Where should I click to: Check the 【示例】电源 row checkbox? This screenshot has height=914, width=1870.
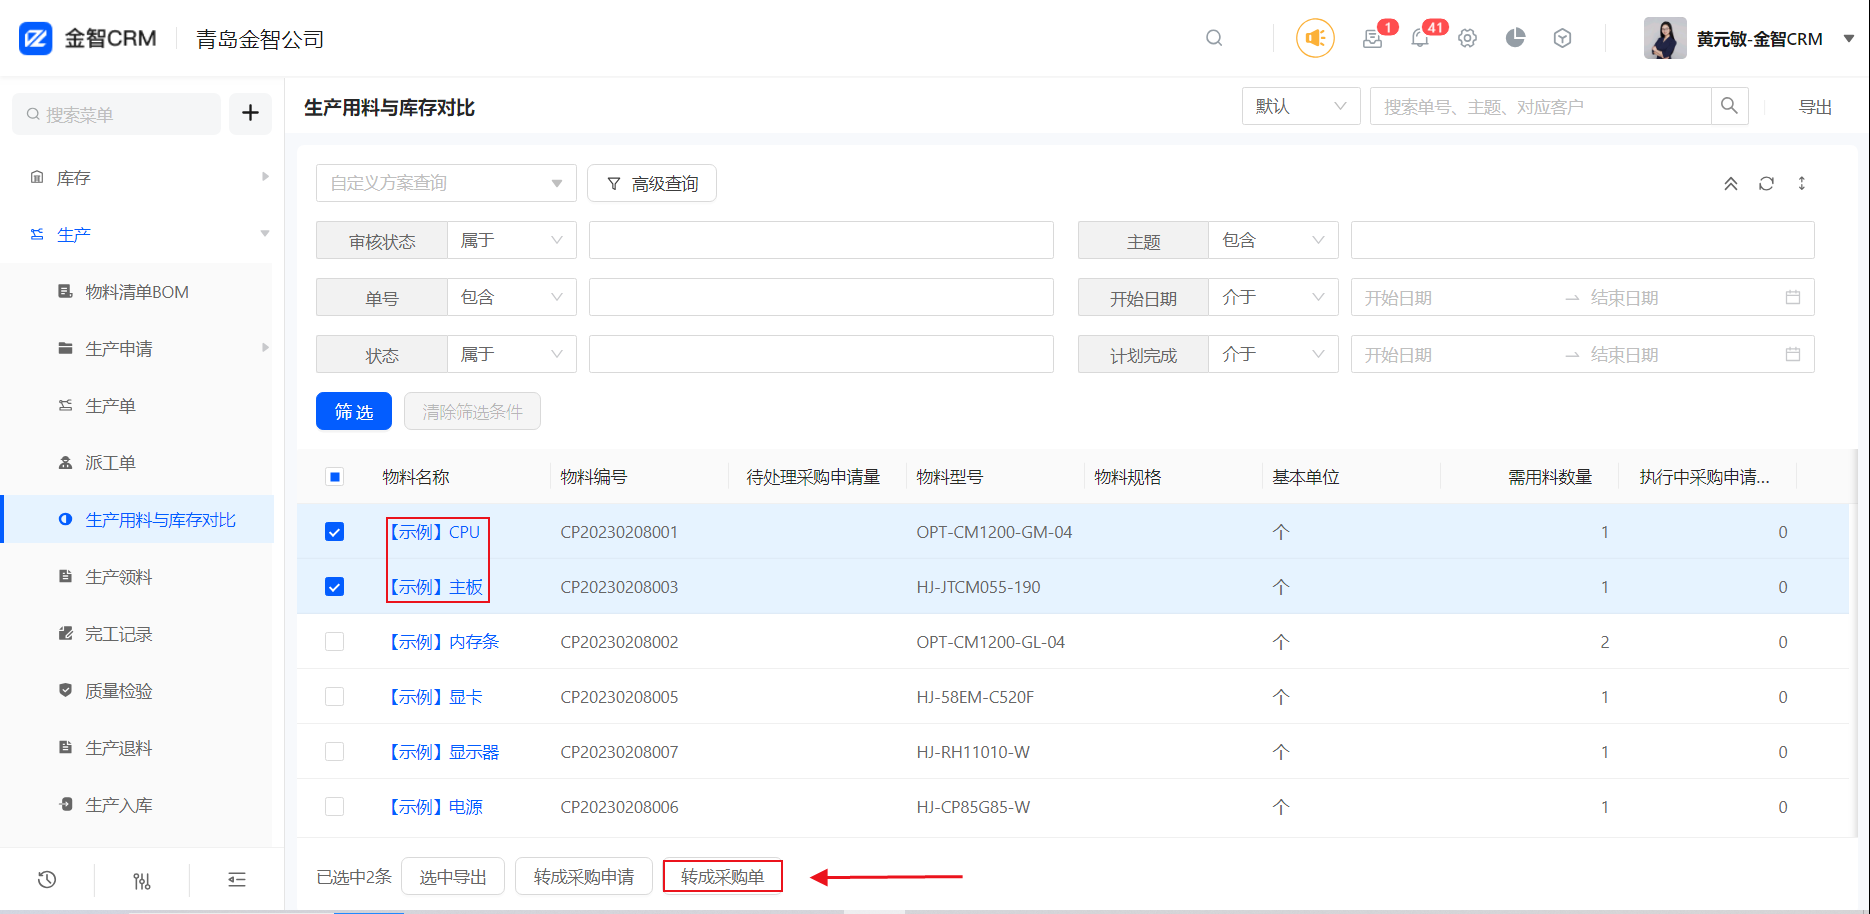tap(335, 807)
